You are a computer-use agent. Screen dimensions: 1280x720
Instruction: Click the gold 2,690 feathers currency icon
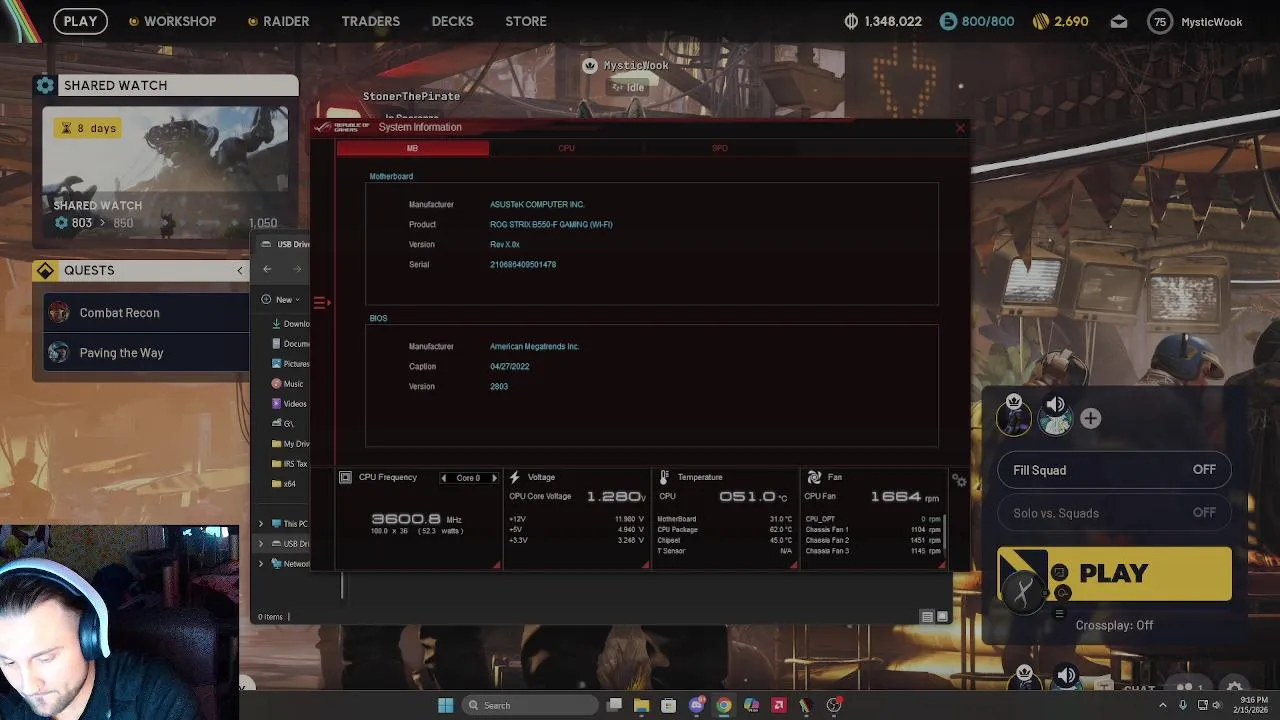(1041, 21)
